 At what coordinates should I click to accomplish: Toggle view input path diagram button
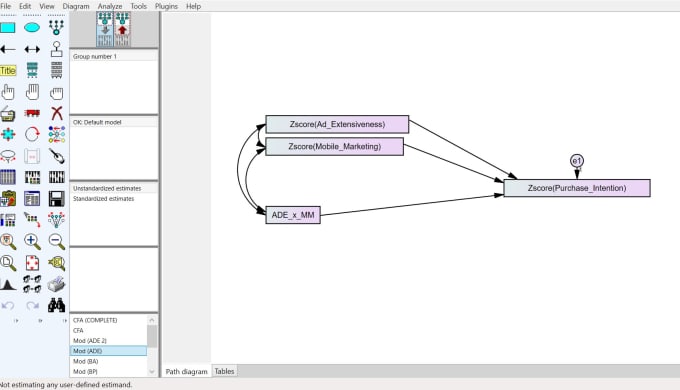point(105,29)
